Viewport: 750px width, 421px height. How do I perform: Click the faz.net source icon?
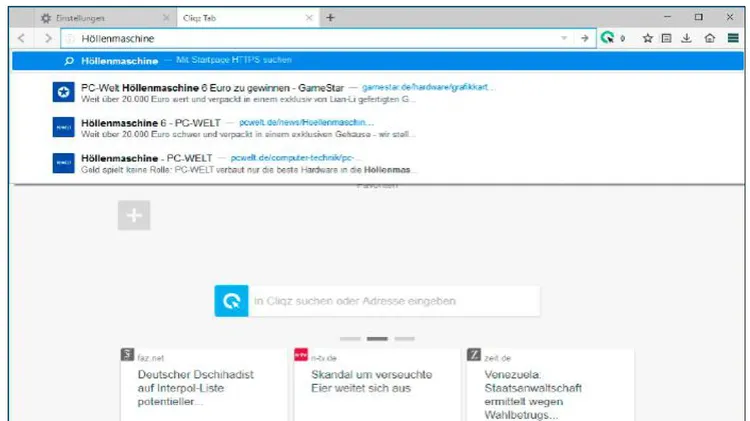127,355
